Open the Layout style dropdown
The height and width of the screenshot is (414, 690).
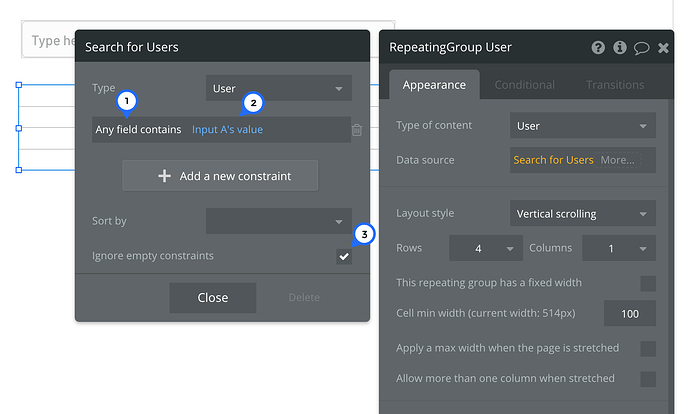click(x=582, y=214)
